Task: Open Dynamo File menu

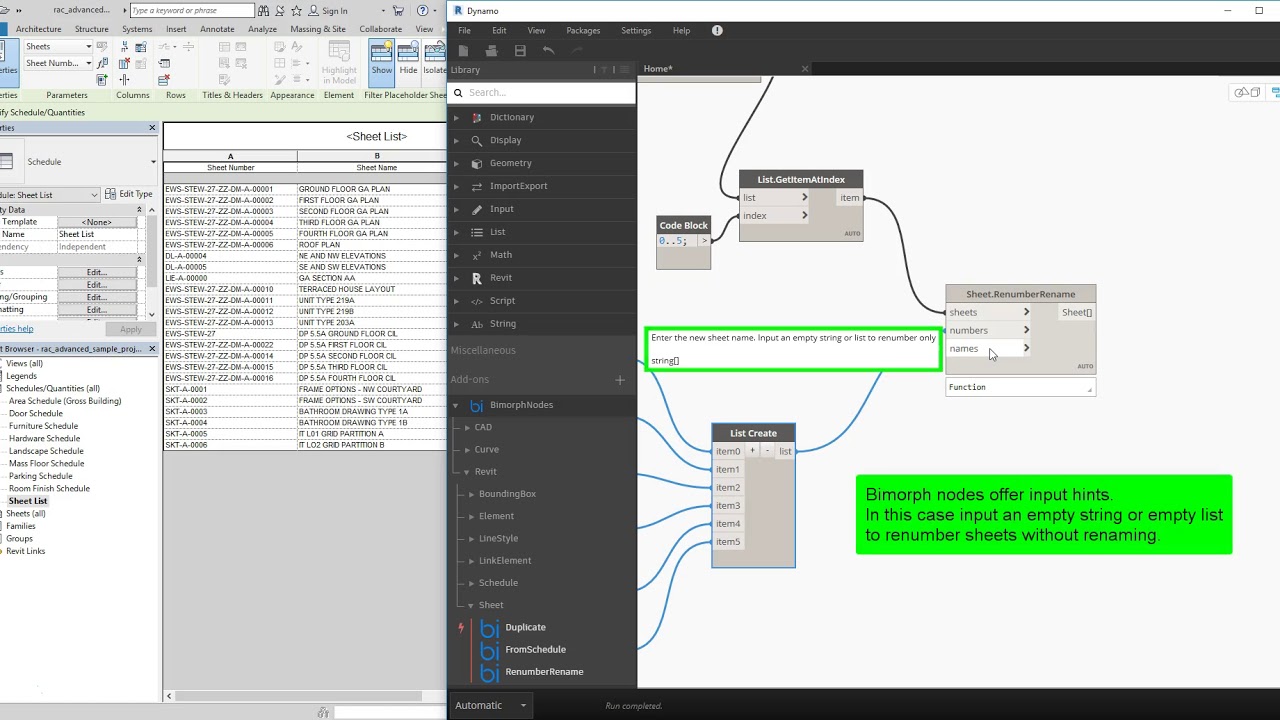Action: (x=464, y=31)
